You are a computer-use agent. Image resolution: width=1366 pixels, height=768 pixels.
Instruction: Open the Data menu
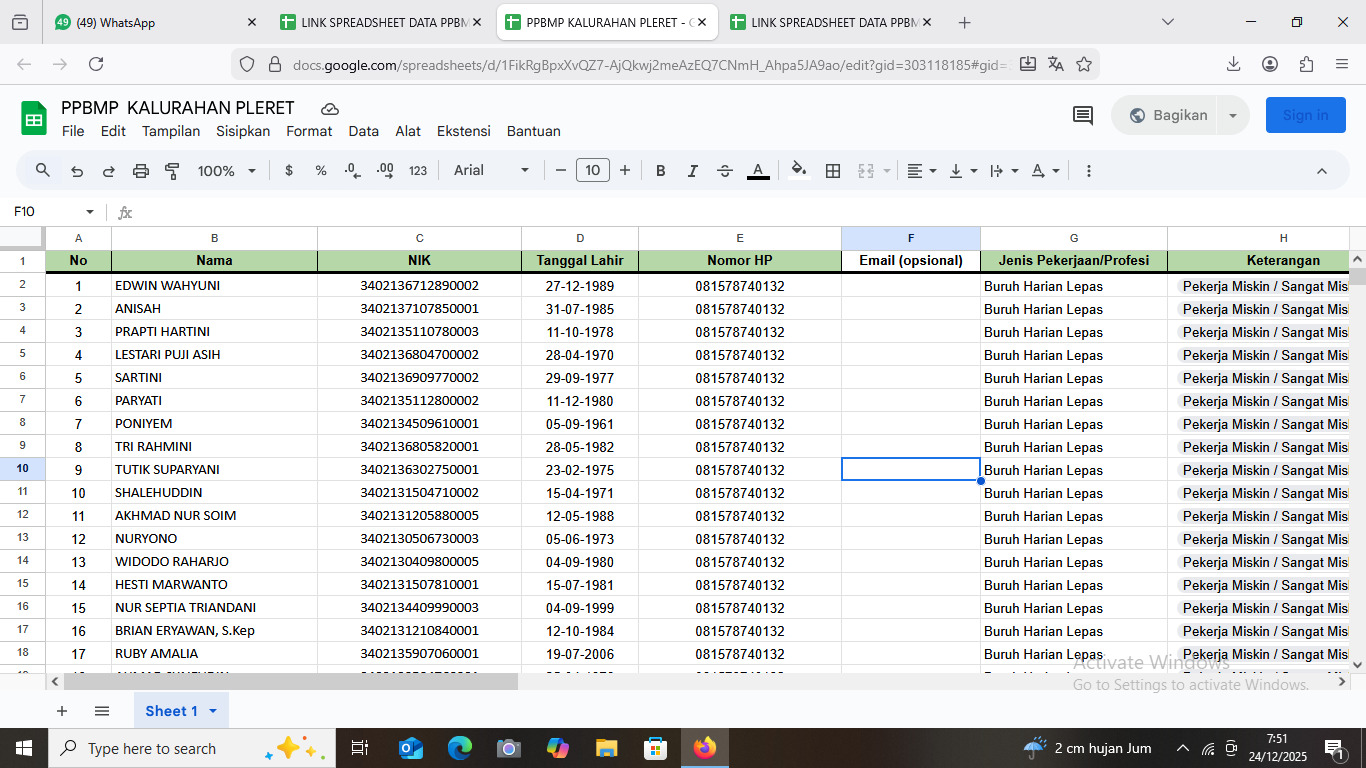pyautogui.click(x=363, y=131)
